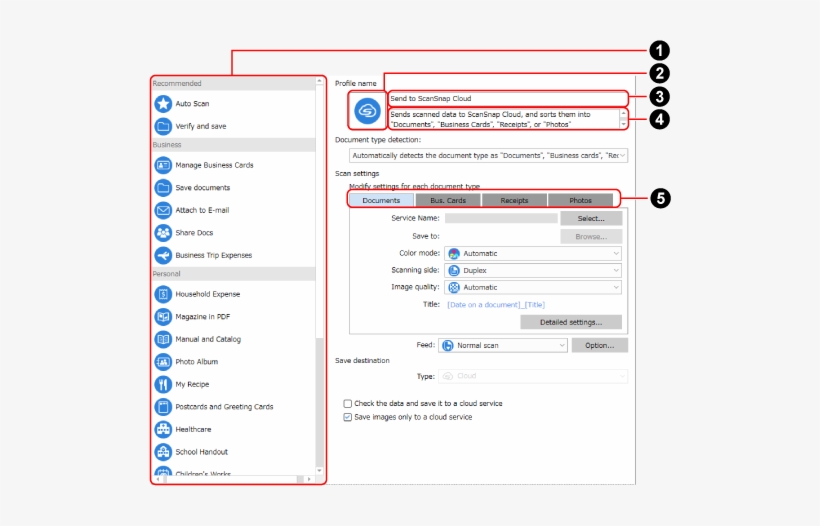Click the profile list scroll-down arrow

click(x=320, y=471)
